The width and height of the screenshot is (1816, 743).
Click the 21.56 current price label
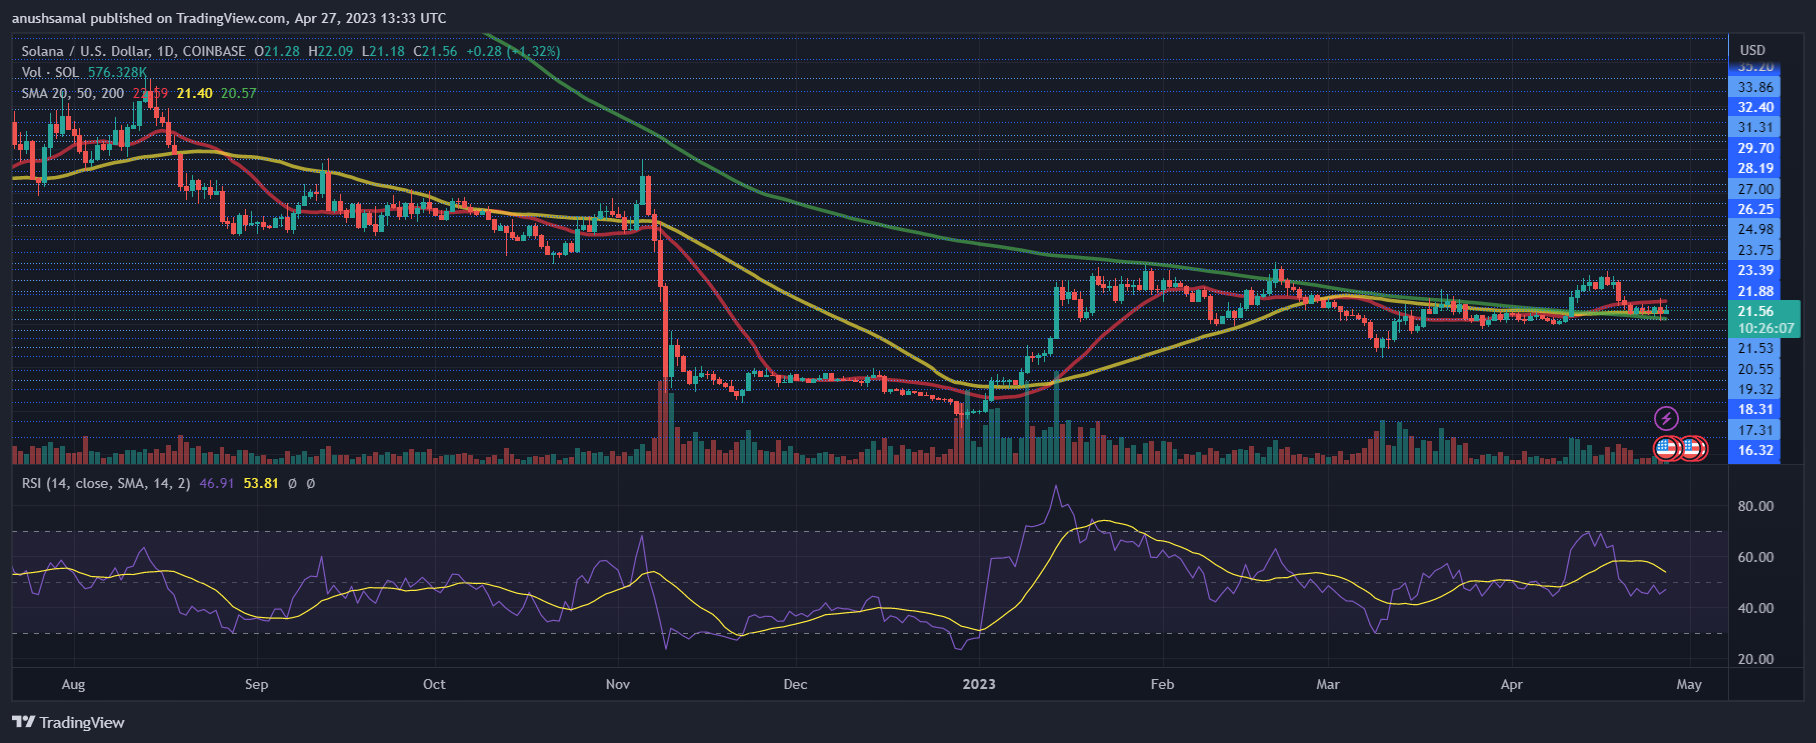(1756, 311)
